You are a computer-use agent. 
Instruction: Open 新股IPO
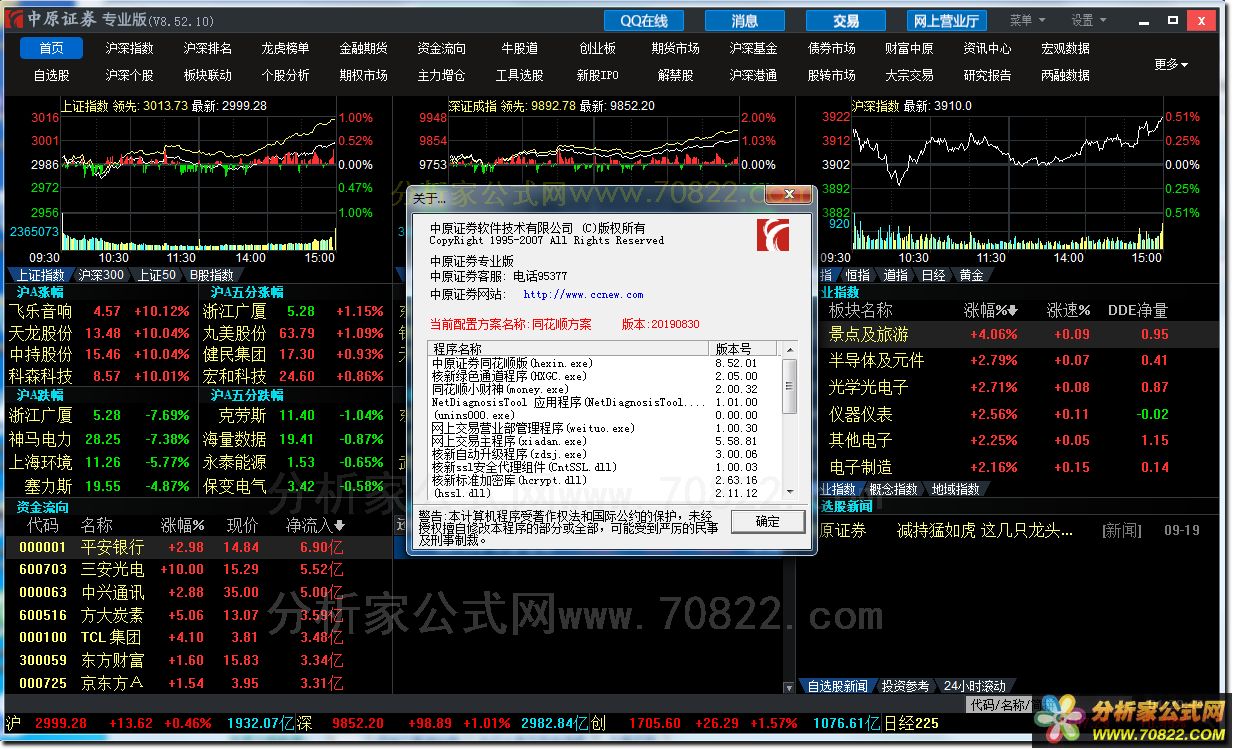coord(598,75)
